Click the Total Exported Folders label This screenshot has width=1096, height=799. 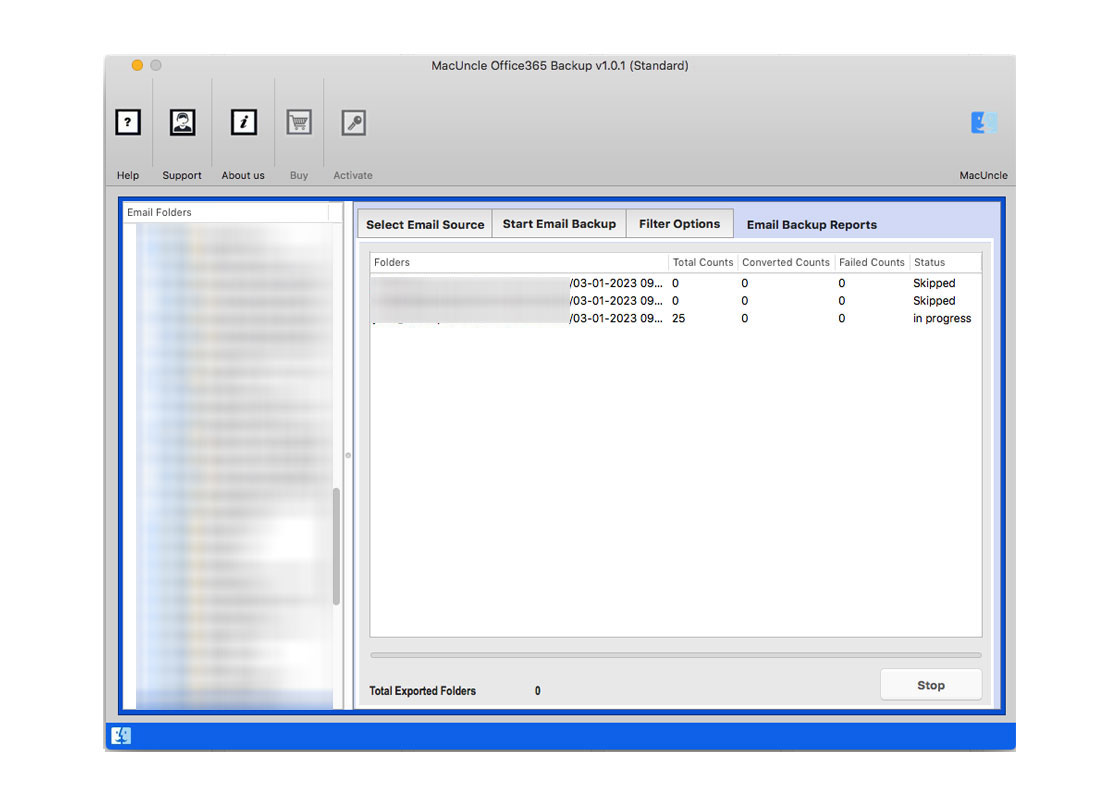[x=422, y=691]
